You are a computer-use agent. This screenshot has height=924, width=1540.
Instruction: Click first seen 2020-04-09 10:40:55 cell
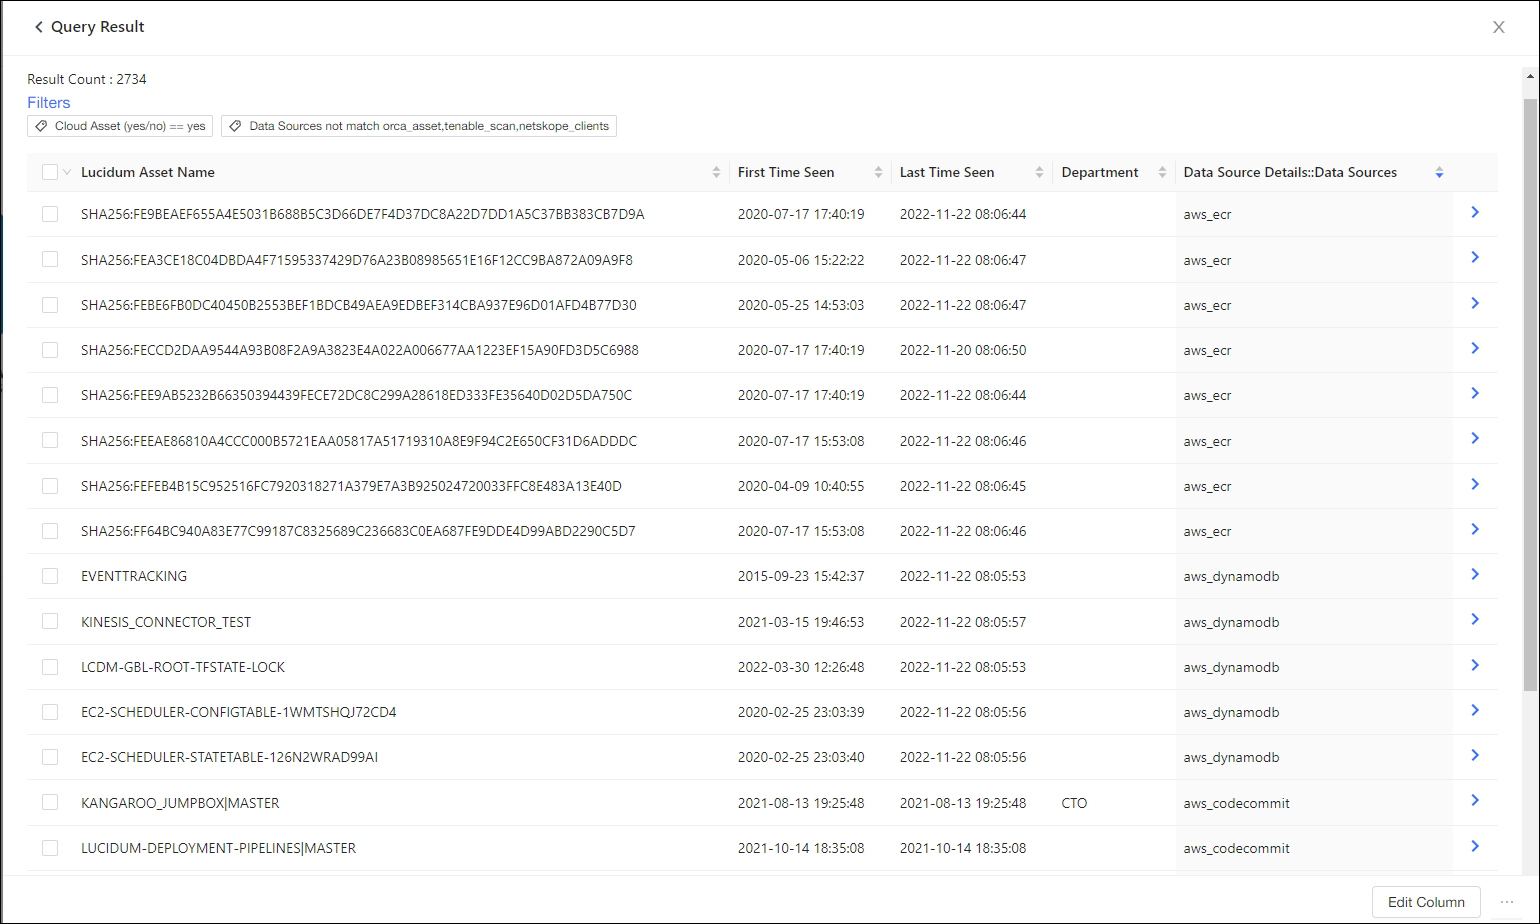tap(801, 486)
